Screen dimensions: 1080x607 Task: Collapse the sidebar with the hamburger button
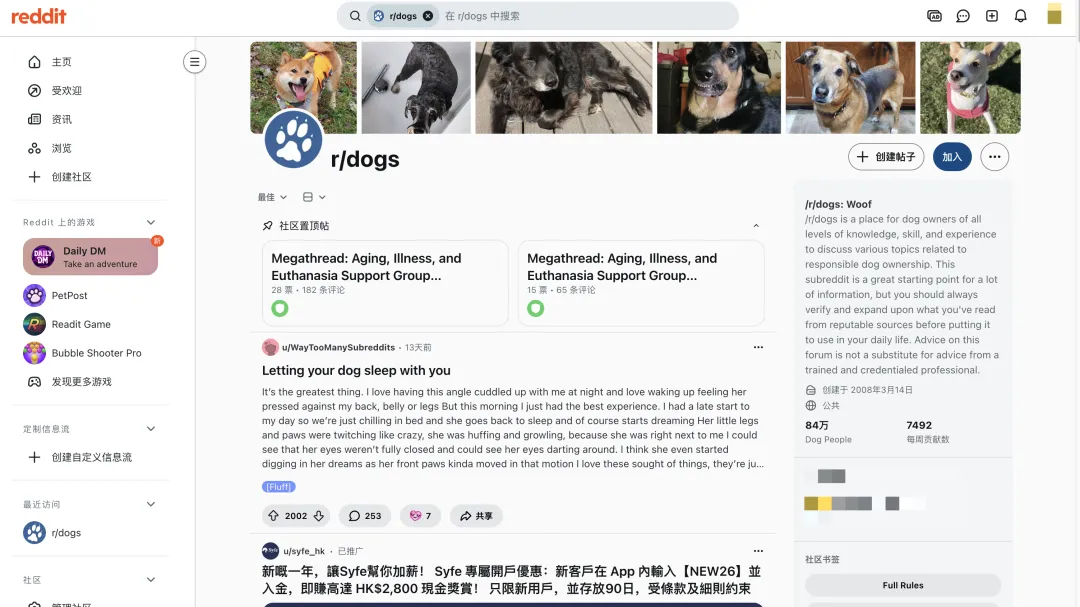pyautogui.click(x=194, y=62)
